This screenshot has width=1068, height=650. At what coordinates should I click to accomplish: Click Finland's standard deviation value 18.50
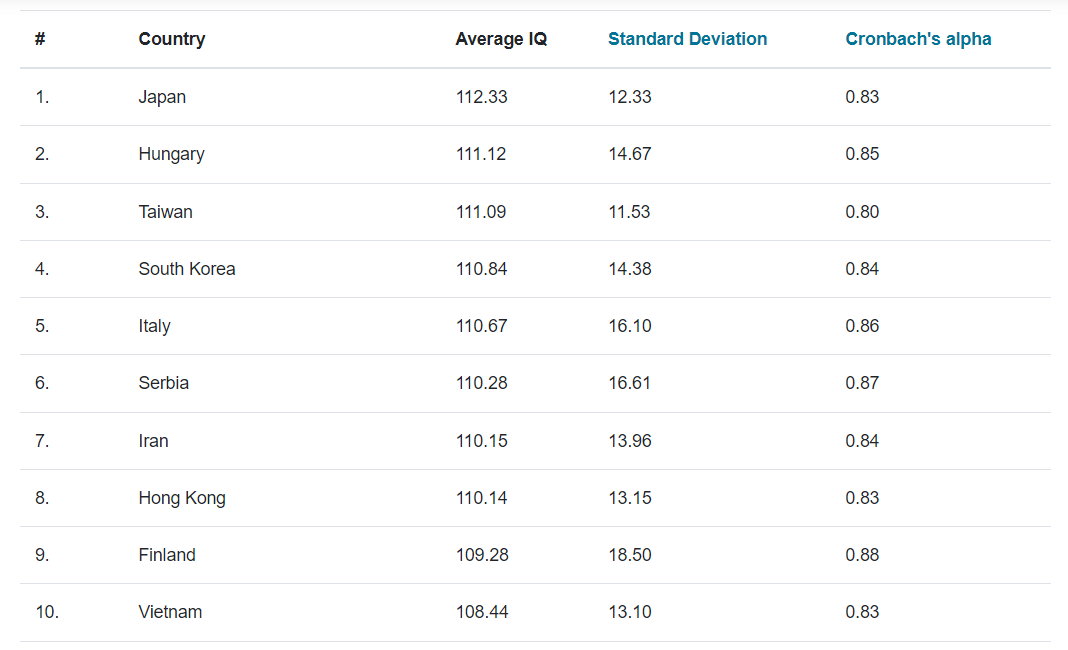tap(630, 555)
